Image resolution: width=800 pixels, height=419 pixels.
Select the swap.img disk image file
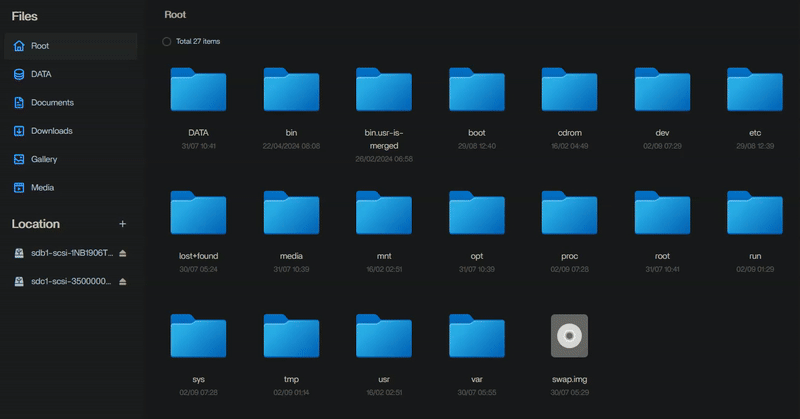(569, 336)
